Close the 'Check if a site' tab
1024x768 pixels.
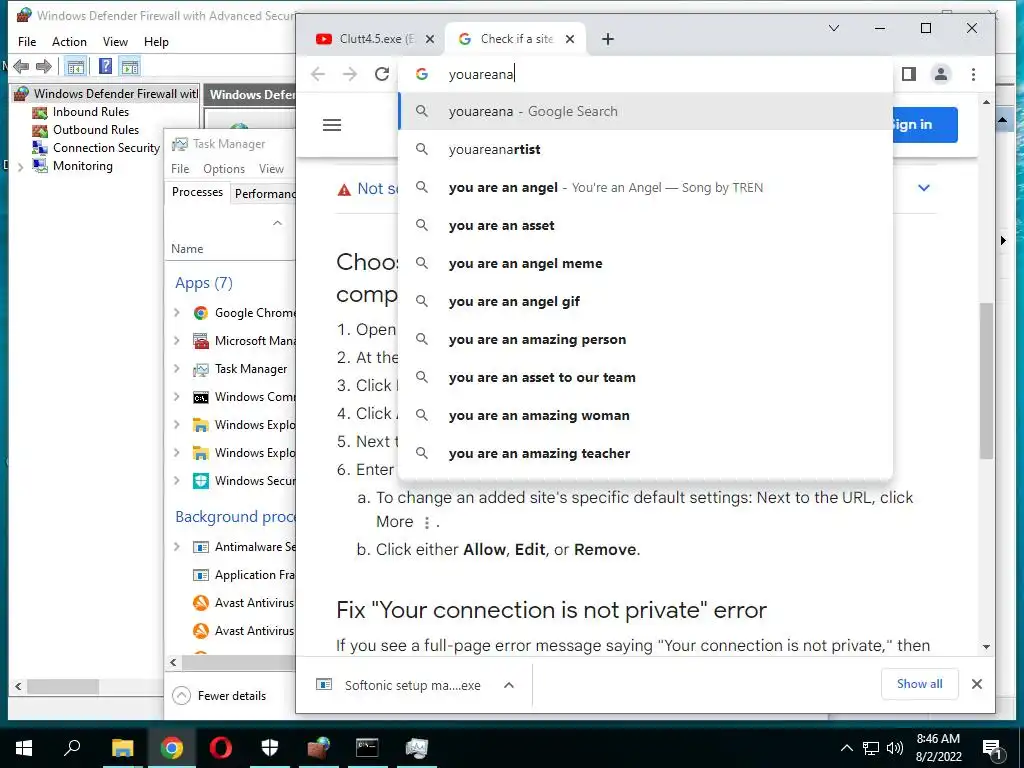click(569, 39)
